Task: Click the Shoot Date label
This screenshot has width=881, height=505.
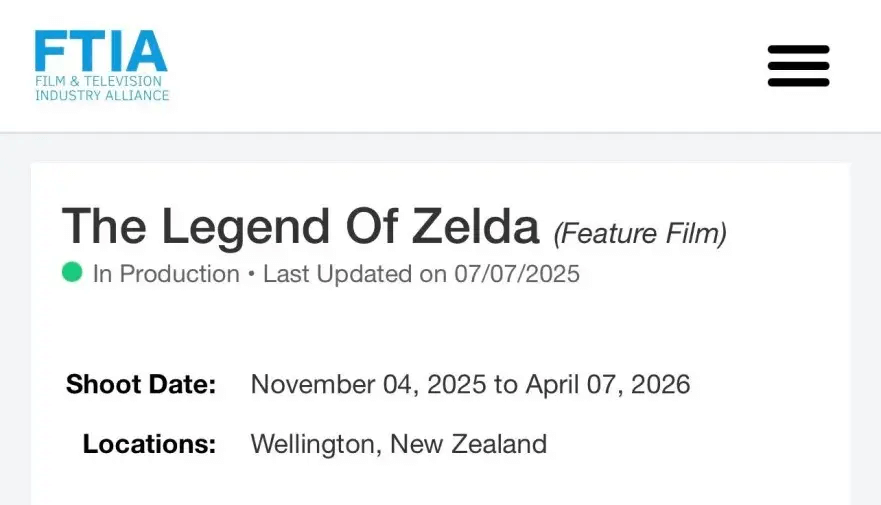Action: (x=141, y=384)
